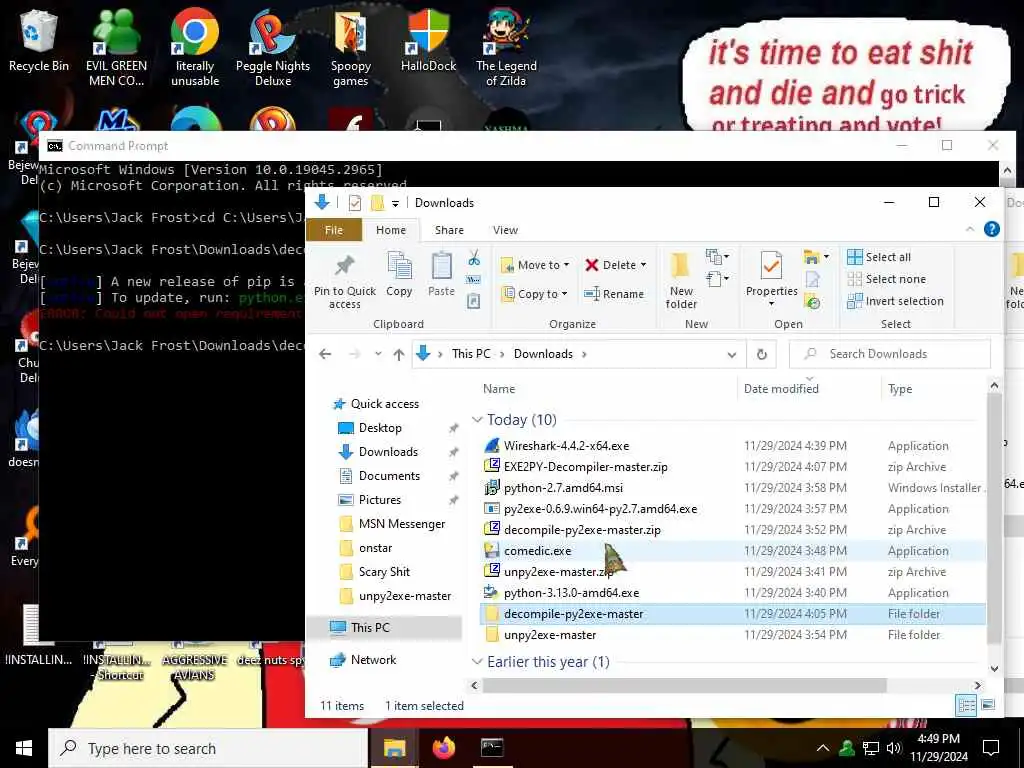Open the Share ribbon tab
The width and height of the screenshot is (1024, 768).
(x=449, y=230)
